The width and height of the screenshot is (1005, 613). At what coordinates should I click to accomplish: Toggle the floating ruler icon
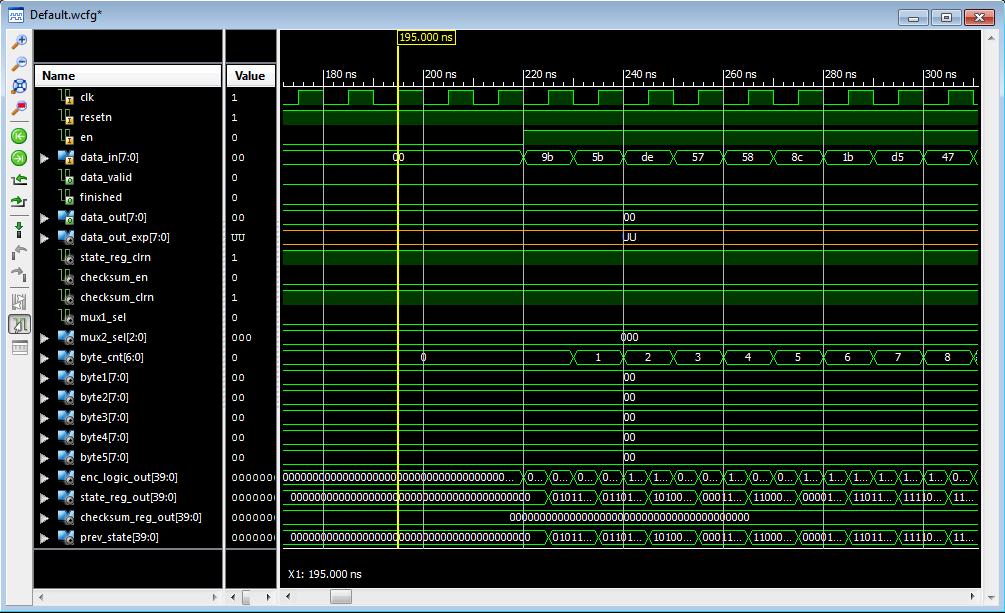(19, 348)
